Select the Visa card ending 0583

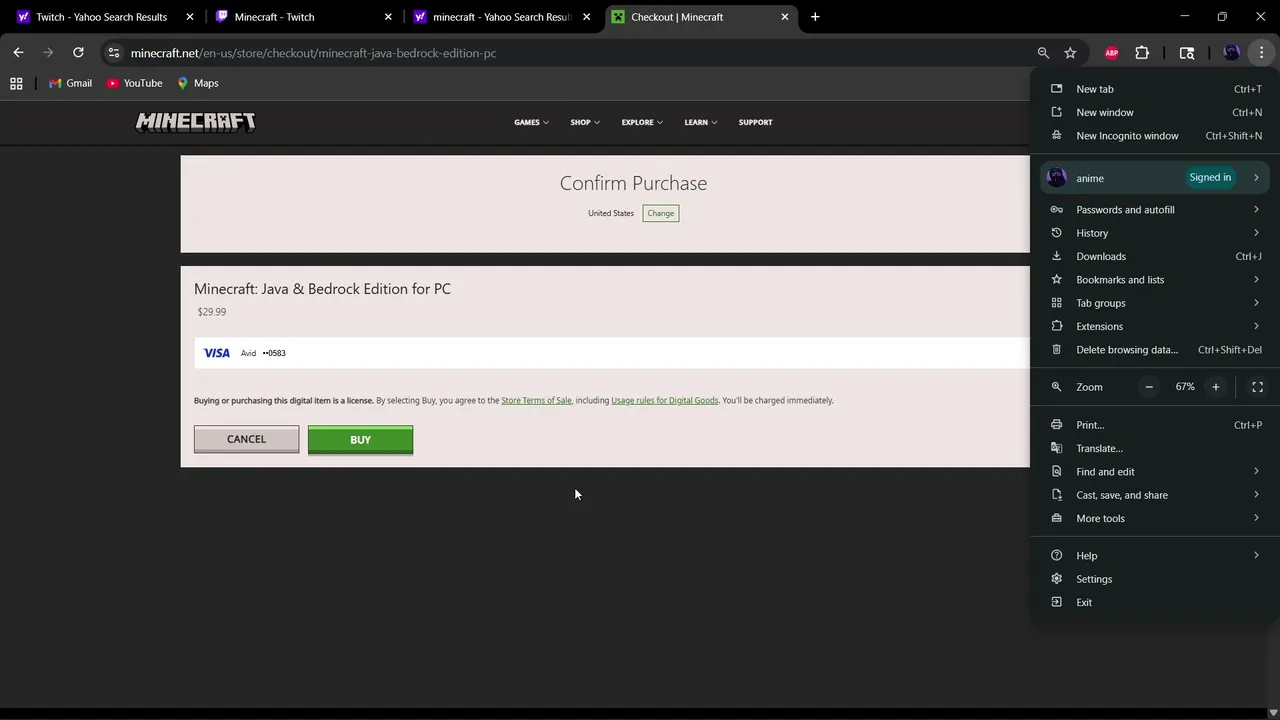pyautogui.click(x=611, y=353)
